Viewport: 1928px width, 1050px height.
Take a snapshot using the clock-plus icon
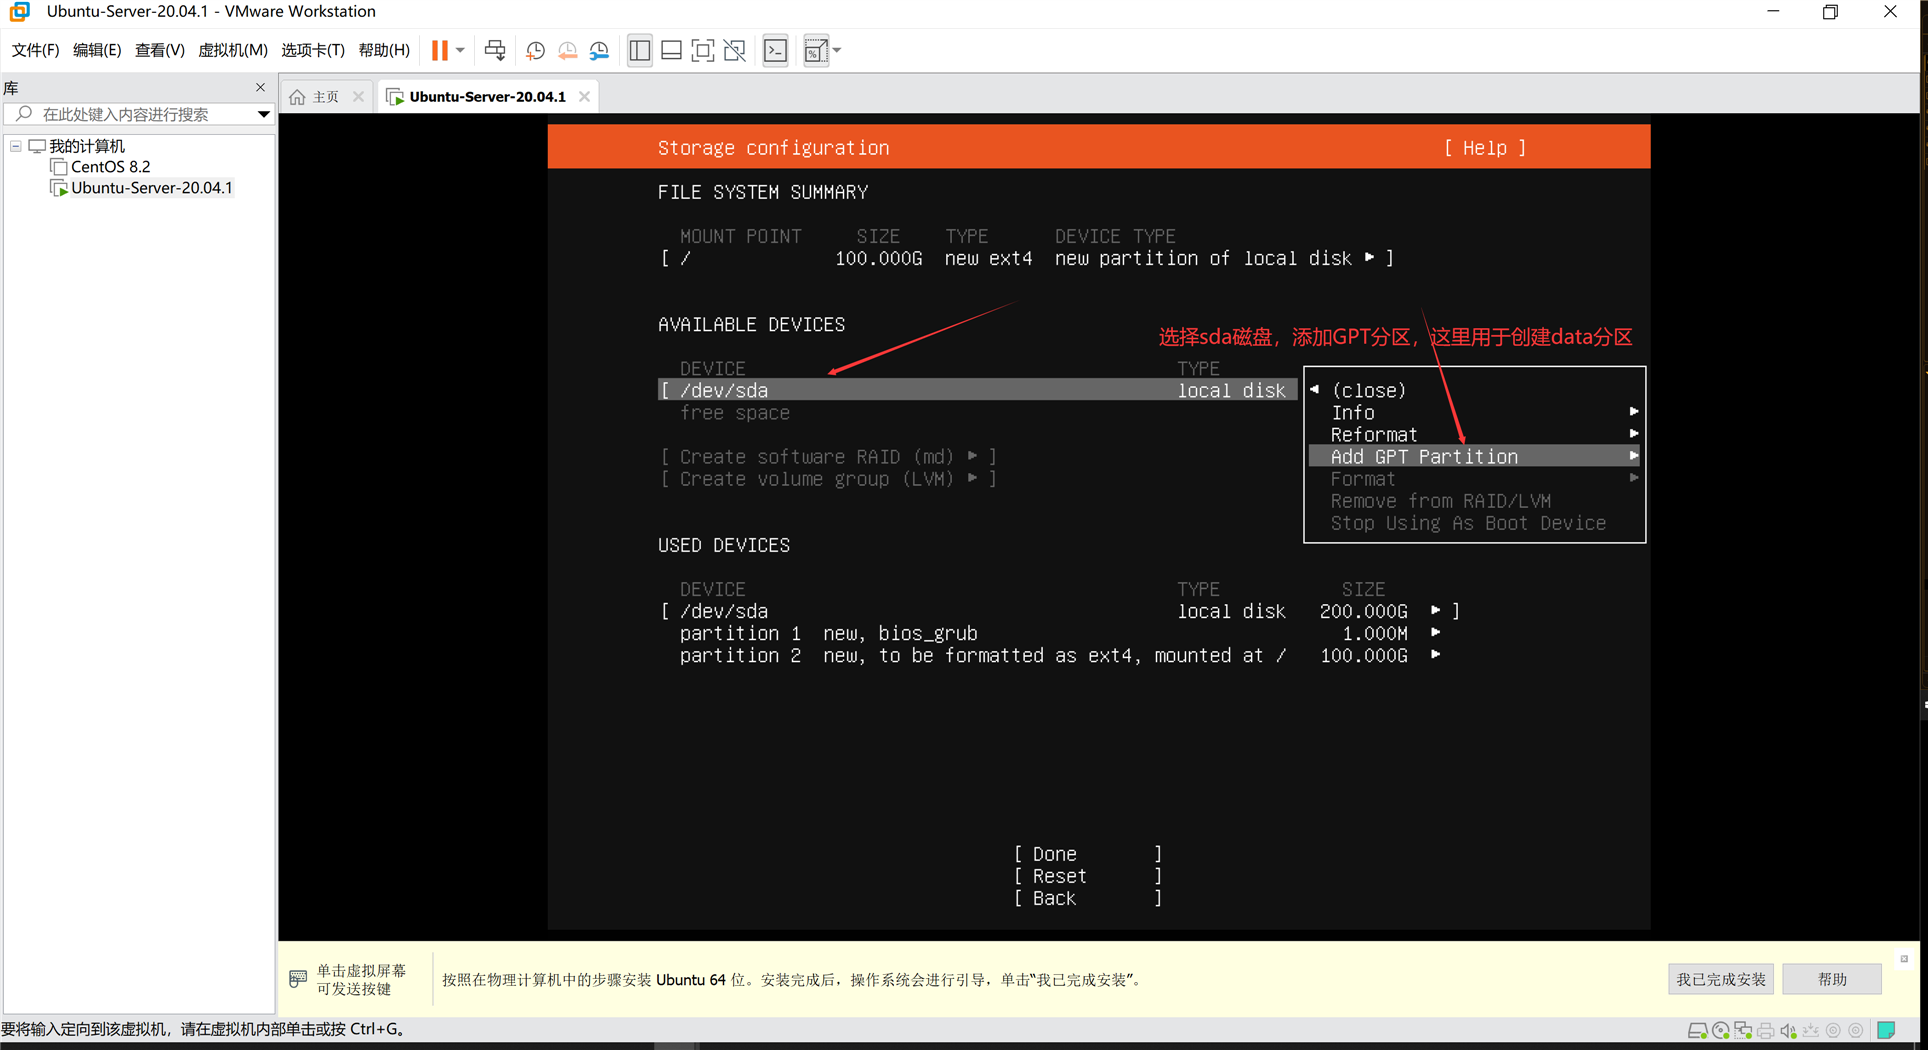click(535, 50)
